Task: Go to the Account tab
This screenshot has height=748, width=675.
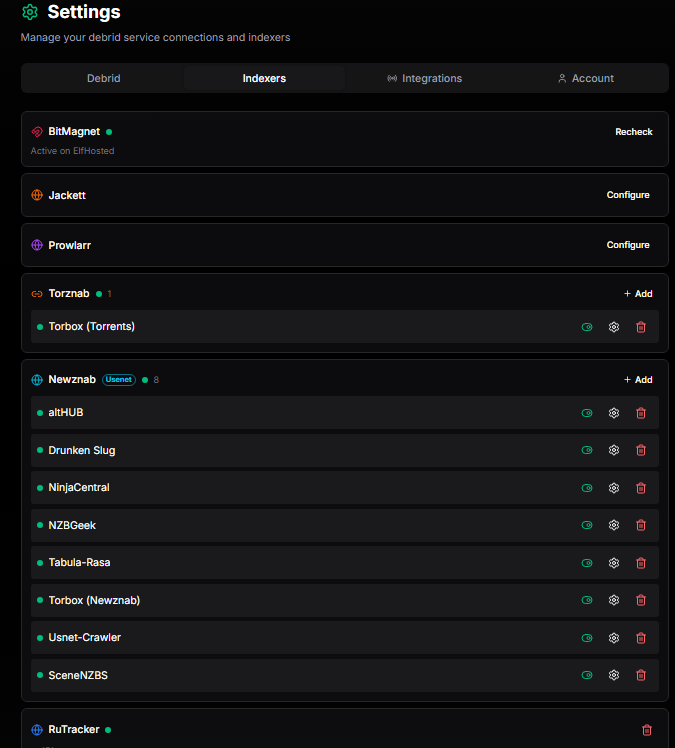Action: click(x=586, y=78)
